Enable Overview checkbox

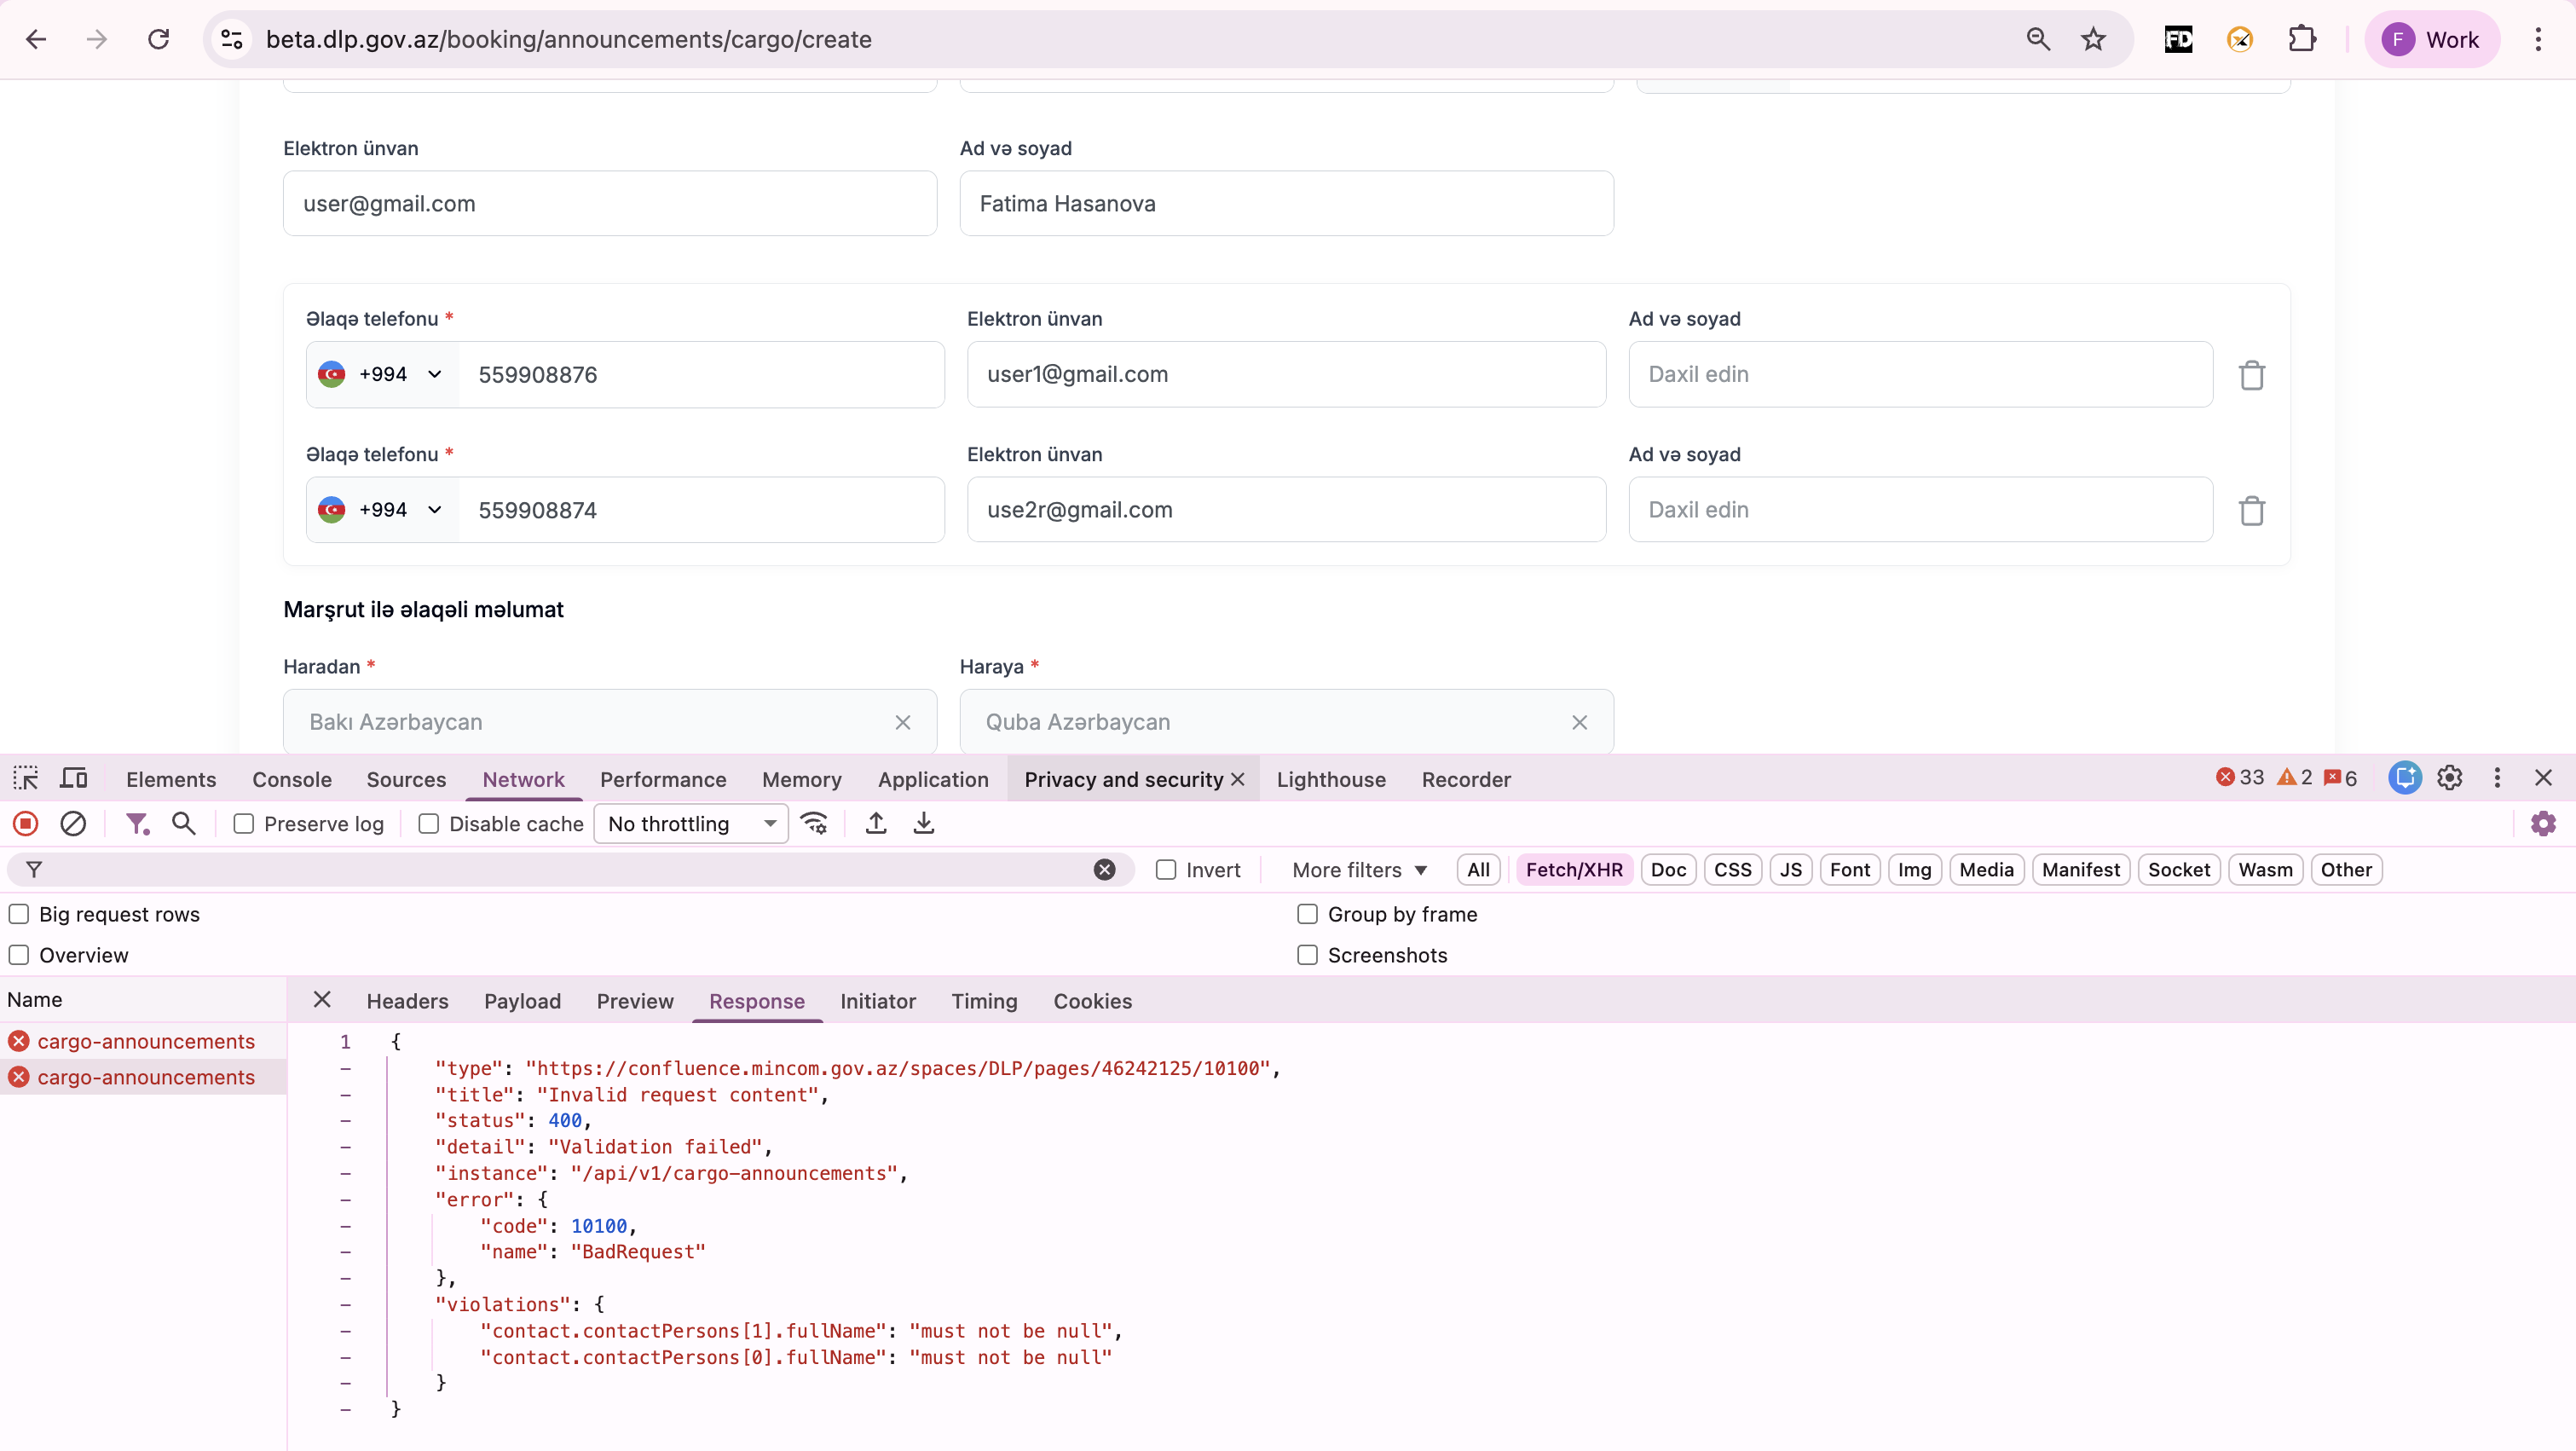[x=18, y=955]
